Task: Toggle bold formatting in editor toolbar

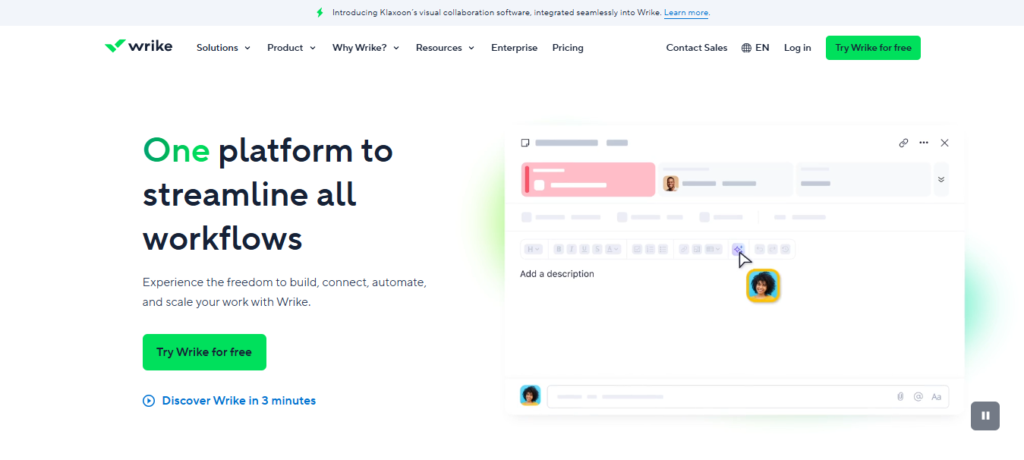Action: click(x=558, y=249)
